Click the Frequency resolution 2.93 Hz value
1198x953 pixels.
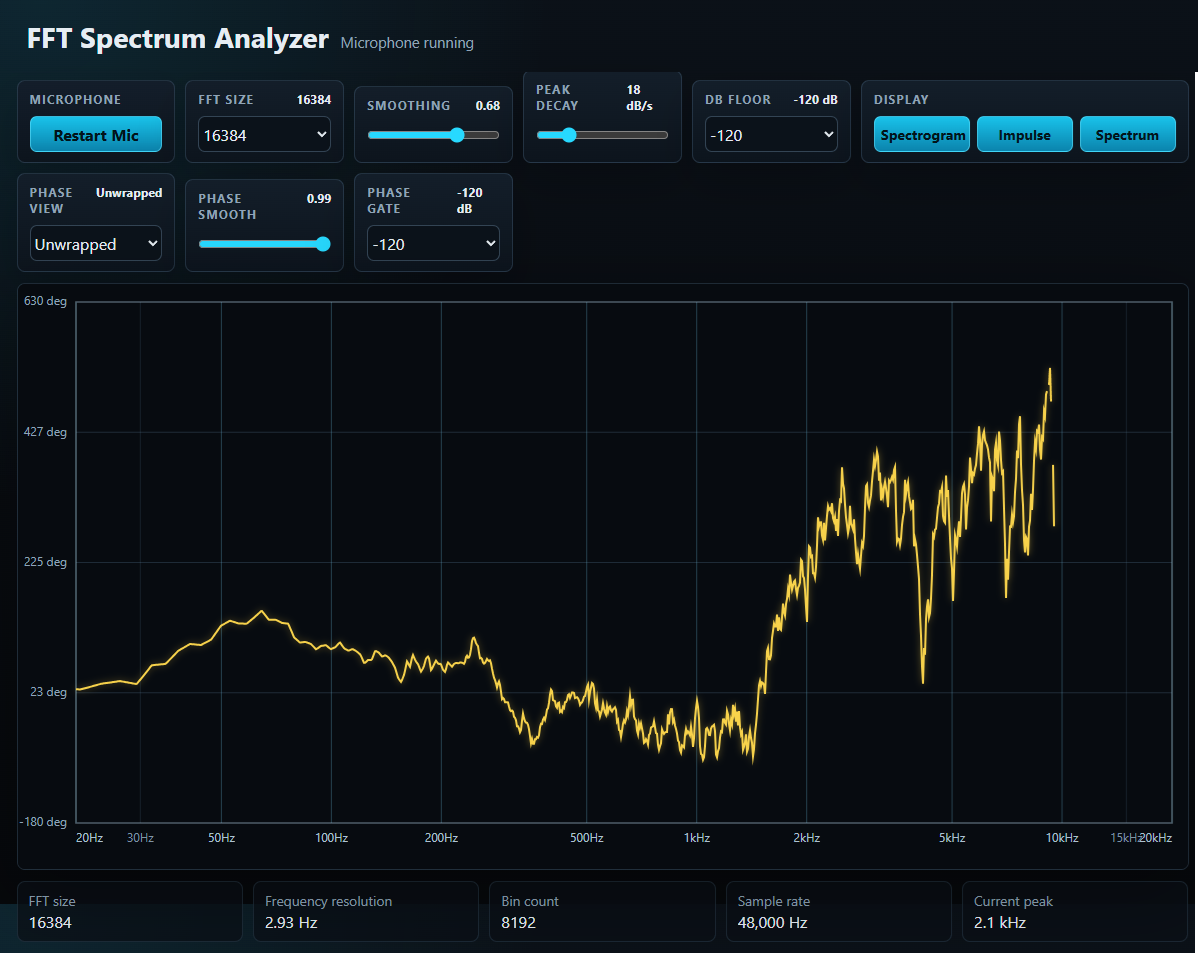291,922
